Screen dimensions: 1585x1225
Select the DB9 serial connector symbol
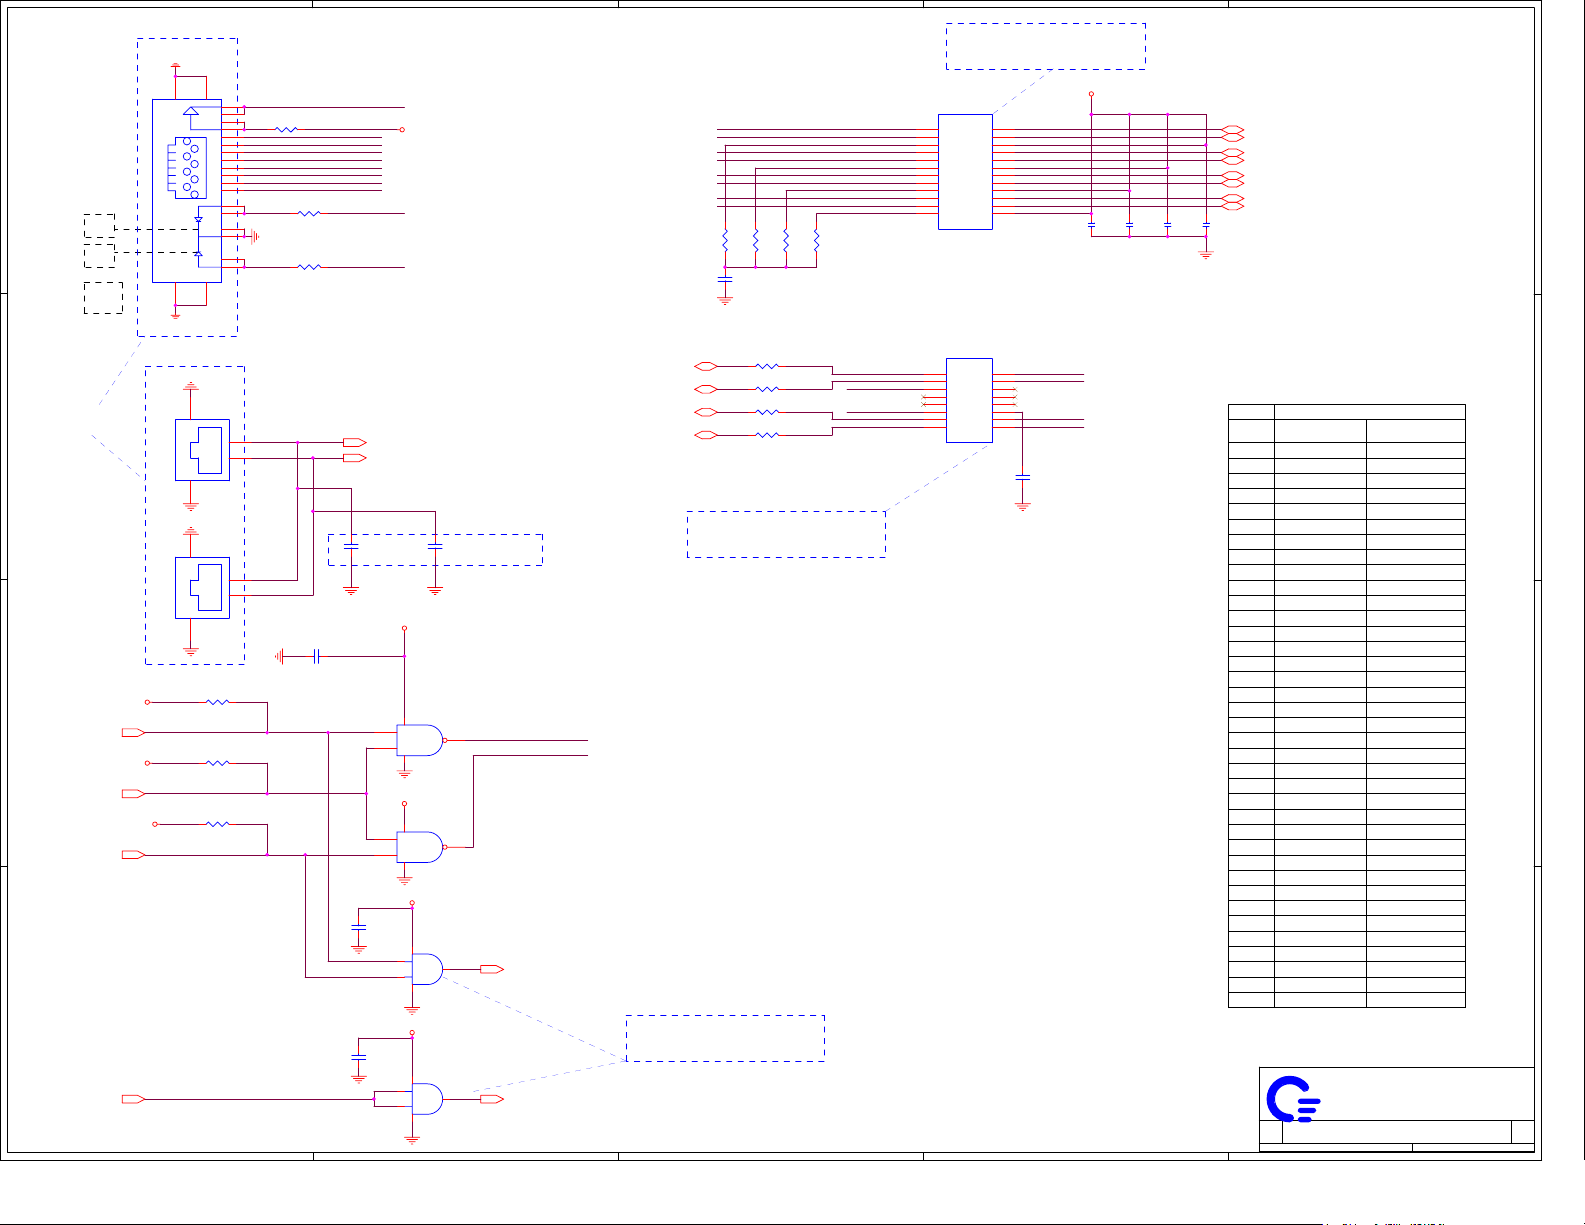[186, 191]
